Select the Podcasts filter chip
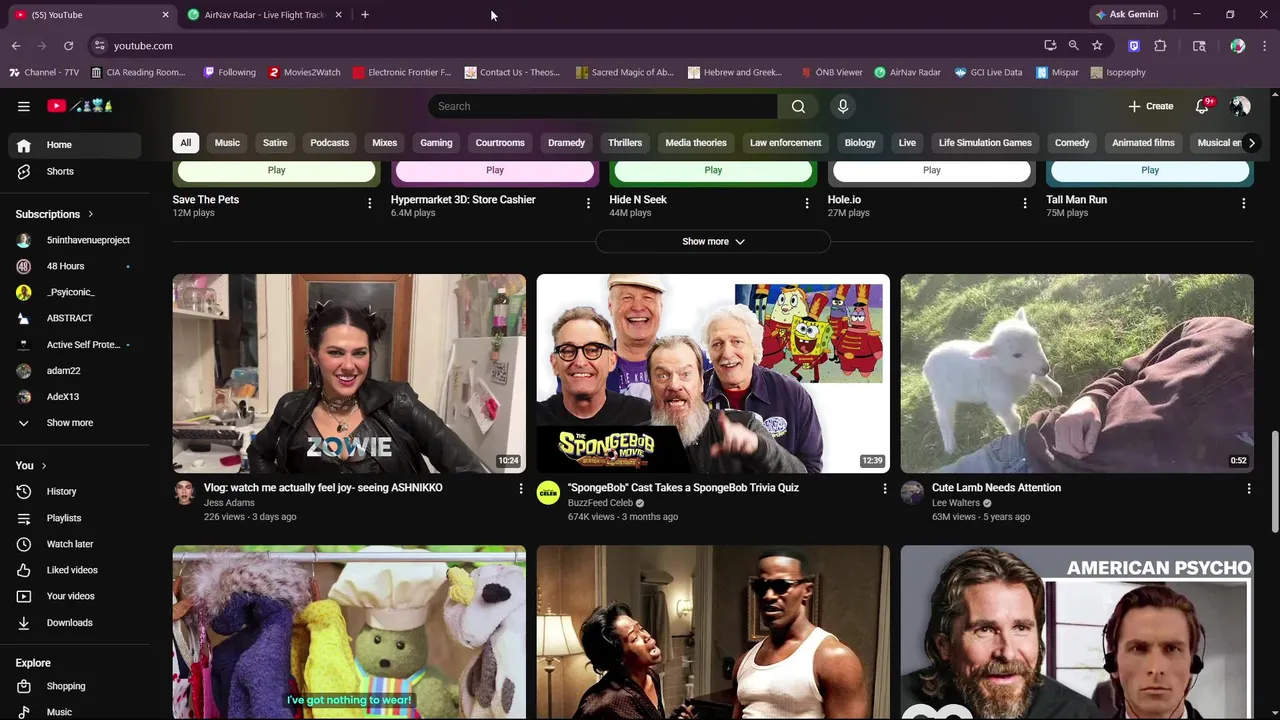The width and height of the screenshot is (1280, 720). pyautogui.click(x=330, y=143)
